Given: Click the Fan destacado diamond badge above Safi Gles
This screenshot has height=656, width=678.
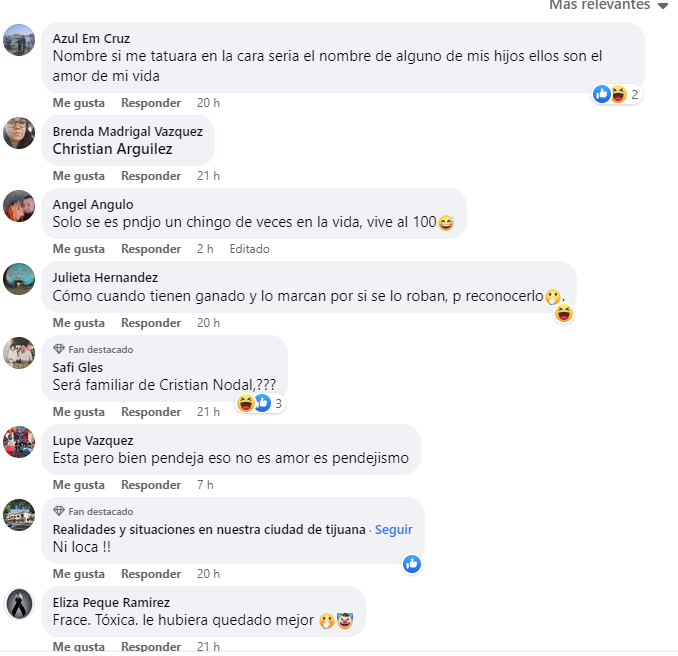Looking at the screenshot, I should tap(59, 349).
